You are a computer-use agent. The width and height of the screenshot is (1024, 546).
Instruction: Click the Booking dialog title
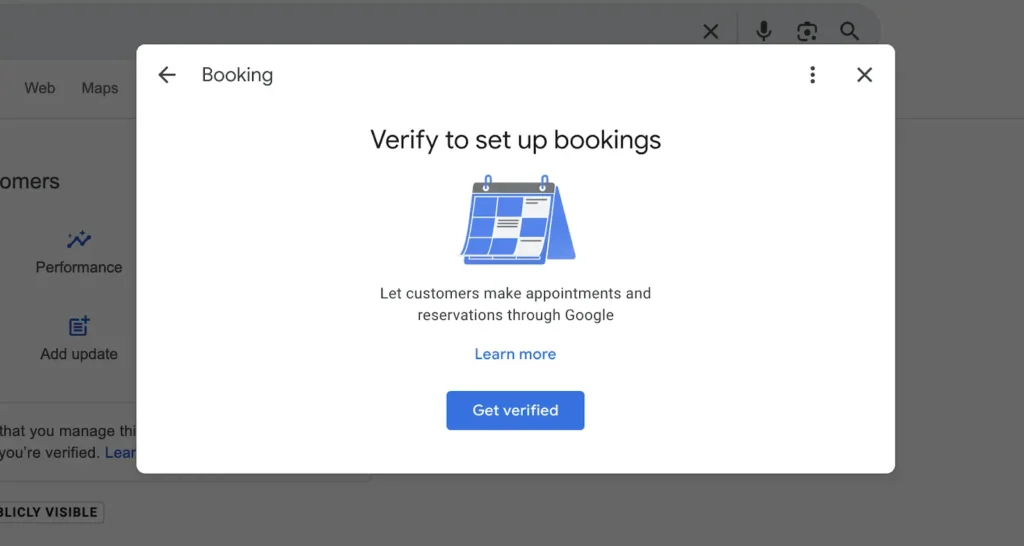click(237, 75)
